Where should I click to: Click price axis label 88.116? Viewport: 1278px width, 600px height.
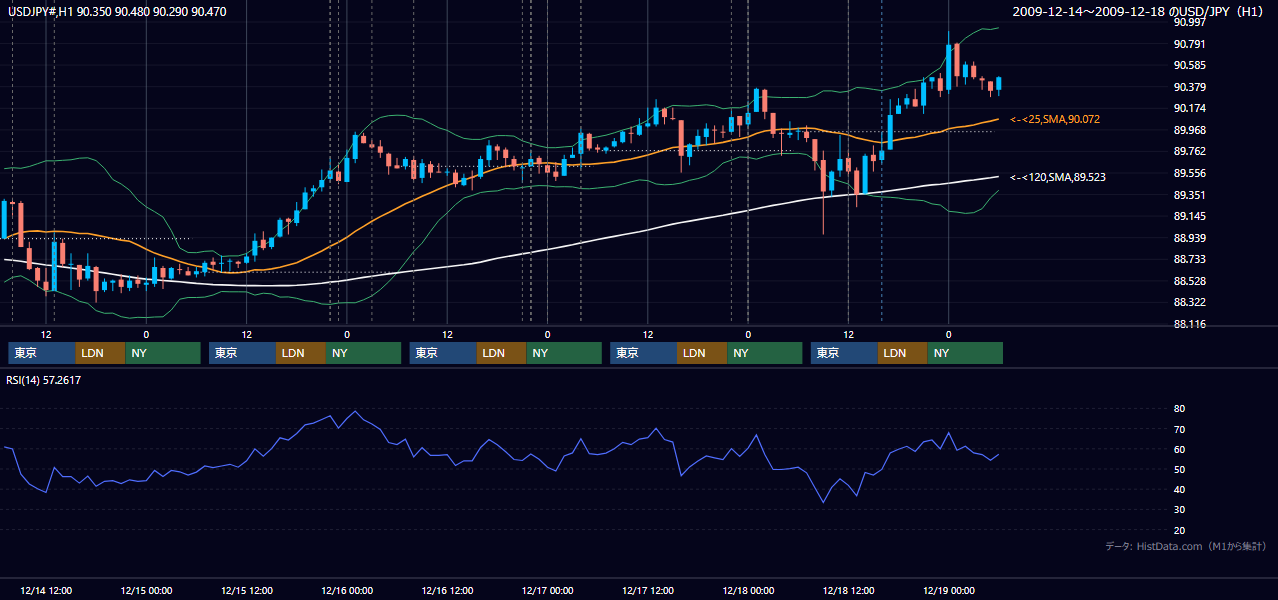click(1189, 324)
